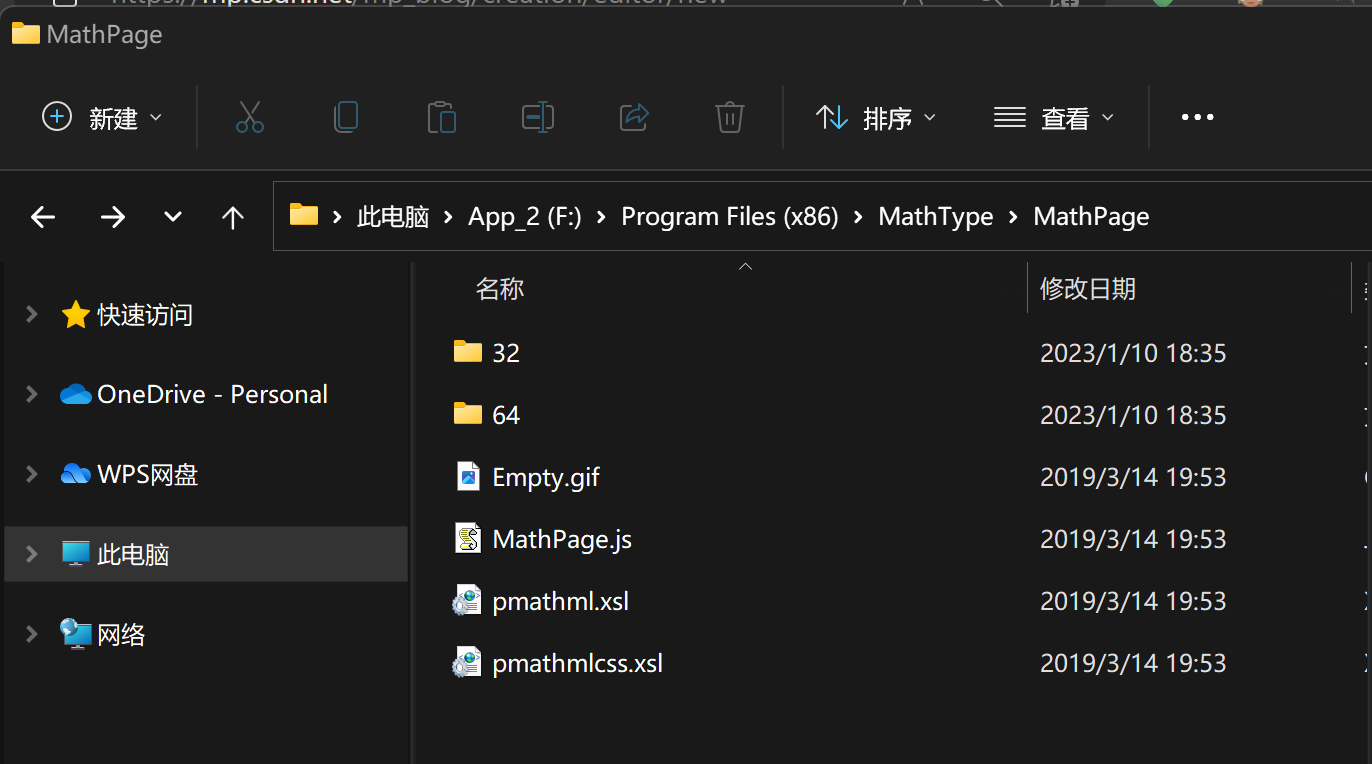Click date 2023/1/10 18:35 of folder 64
The width and height of the screenshot is (1372, 764).
point(1133,415)
